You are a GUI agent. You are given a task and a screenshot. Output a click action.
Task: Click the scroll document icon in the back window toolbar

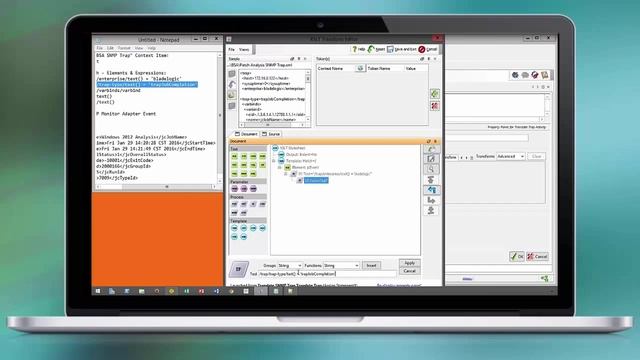point(544,75)
